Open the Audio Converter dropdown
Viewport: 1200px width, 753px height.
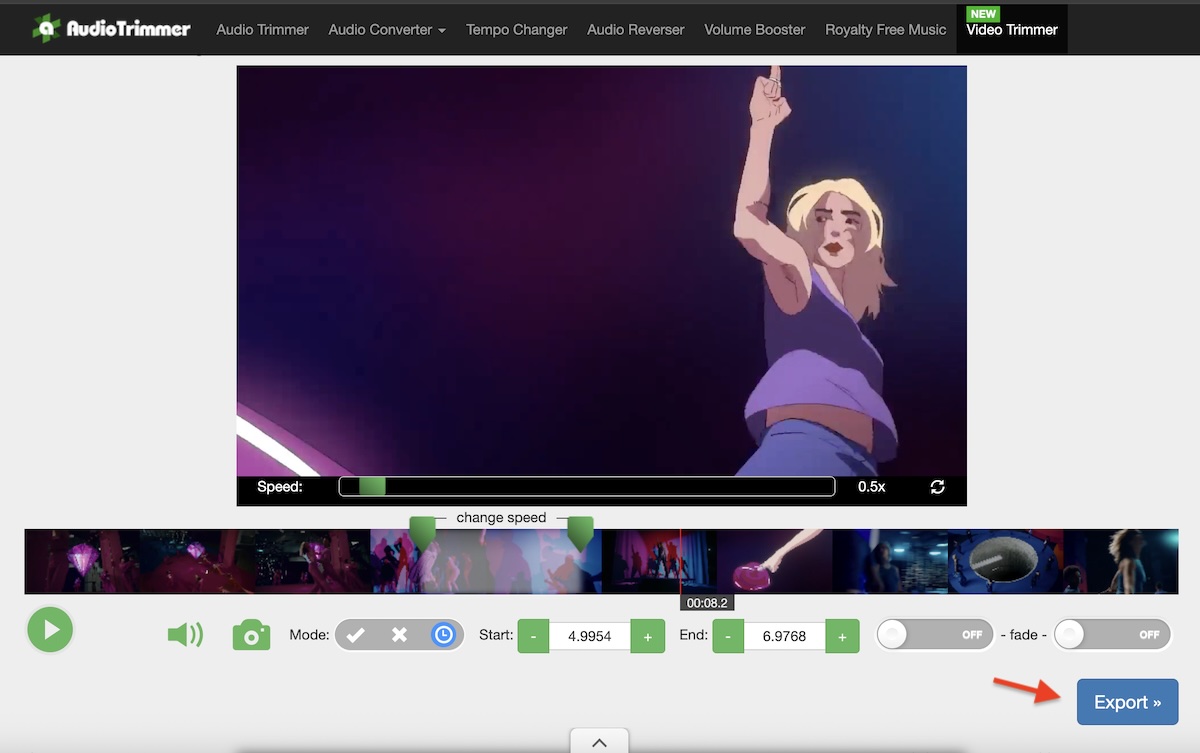pos(387,30)
